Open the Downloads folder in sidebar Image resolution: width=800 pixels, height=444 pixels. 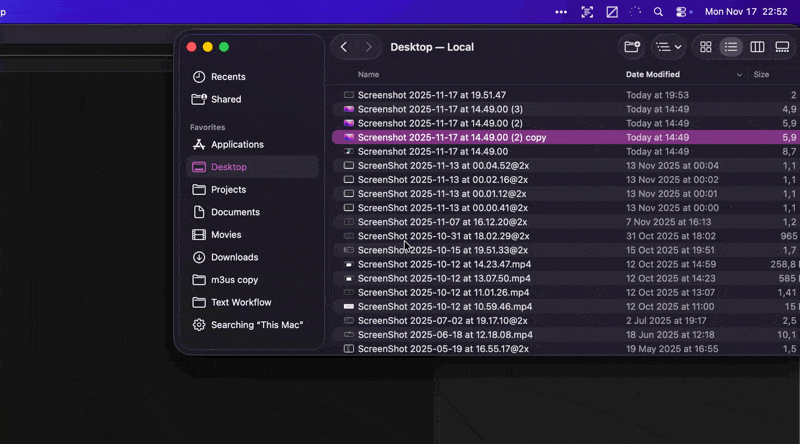pyautogui.click(x=234, y=257)
